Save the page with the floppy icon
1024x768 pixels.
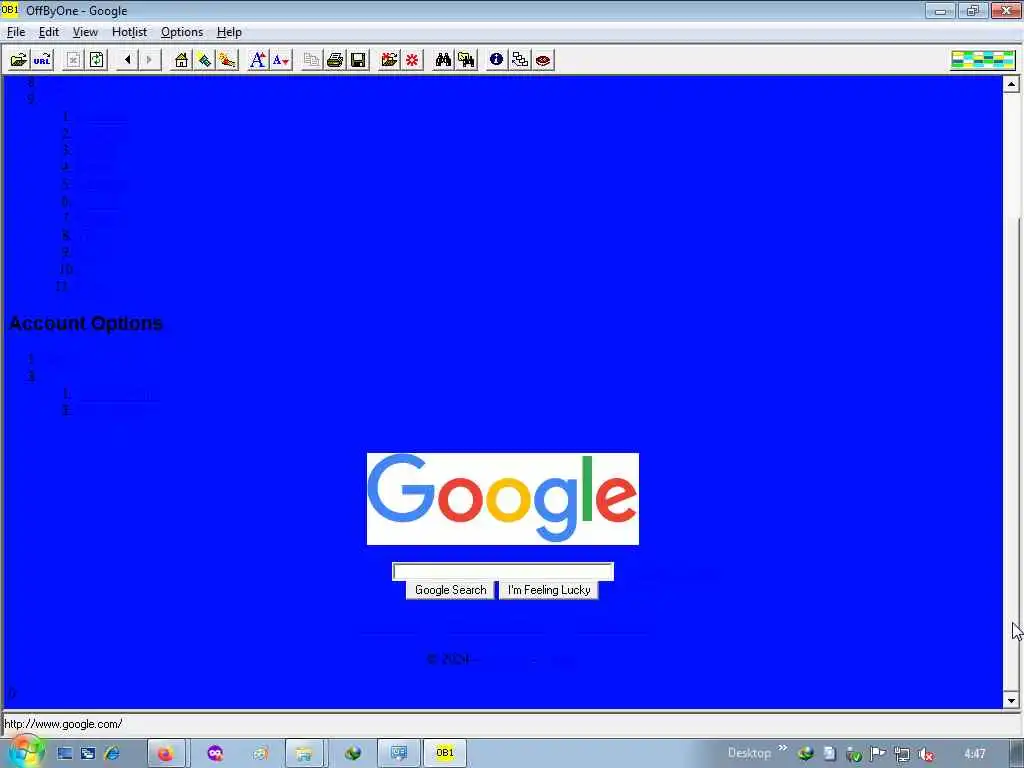(358, 60)
